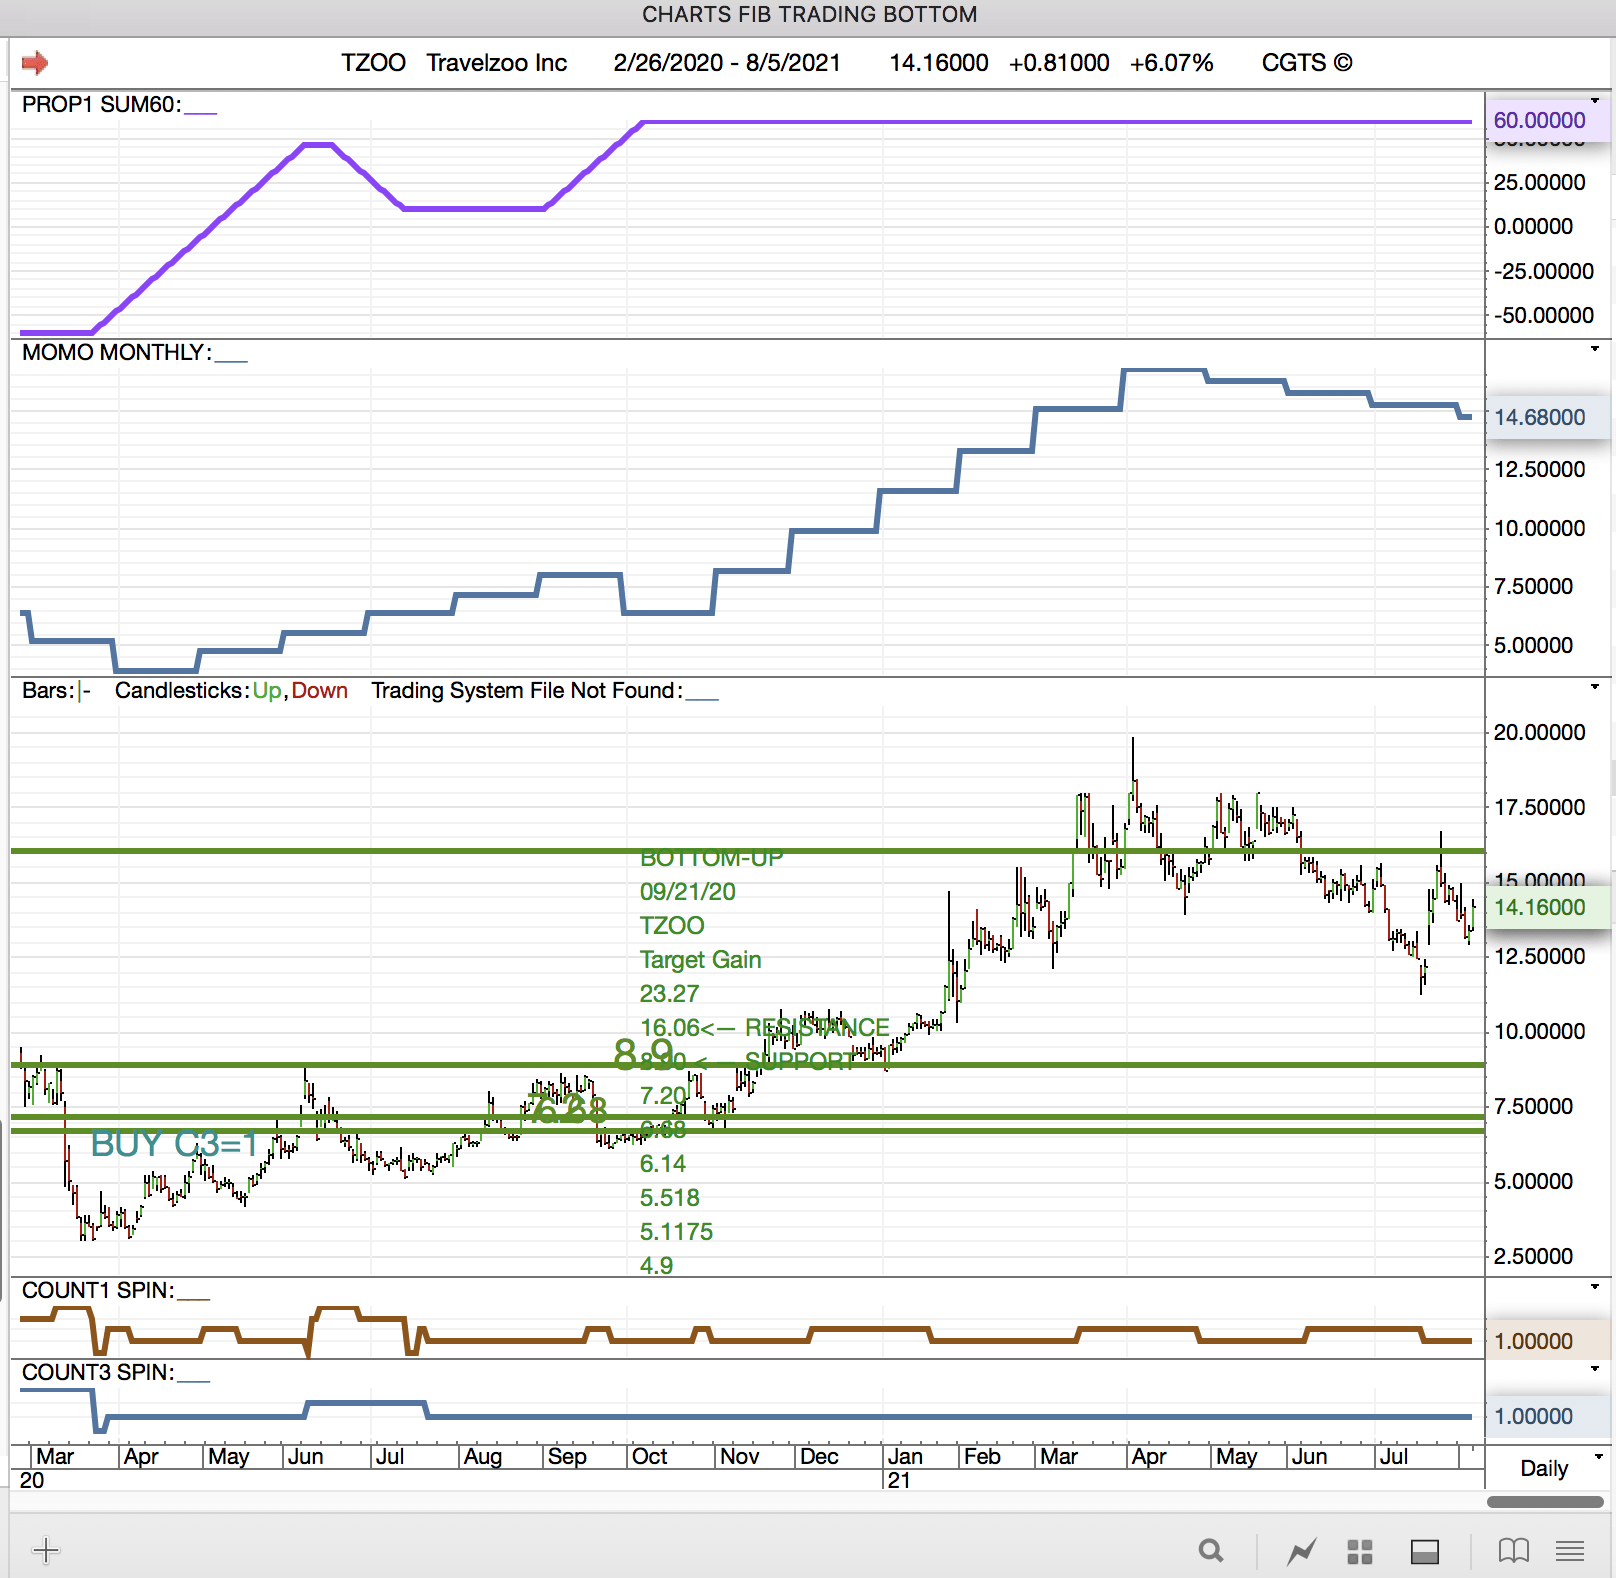This screenshot has width=1616, height=1578.
Task: Open the COUNT1 SPIN pane menu arrow
Action: pyautogui.click(x=1595, y=1287)
